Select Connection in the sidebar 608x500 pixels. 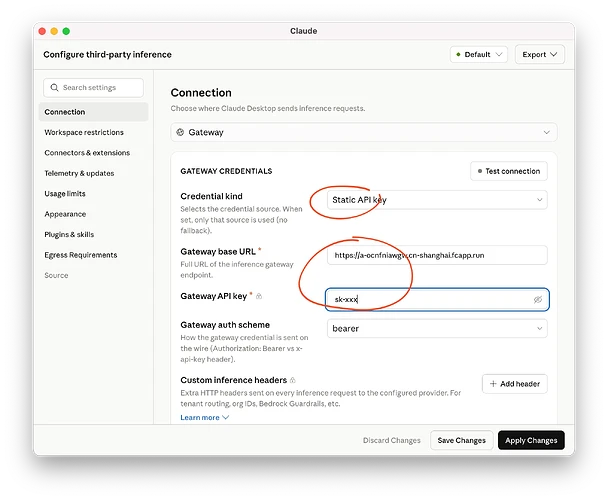[93, 112]
